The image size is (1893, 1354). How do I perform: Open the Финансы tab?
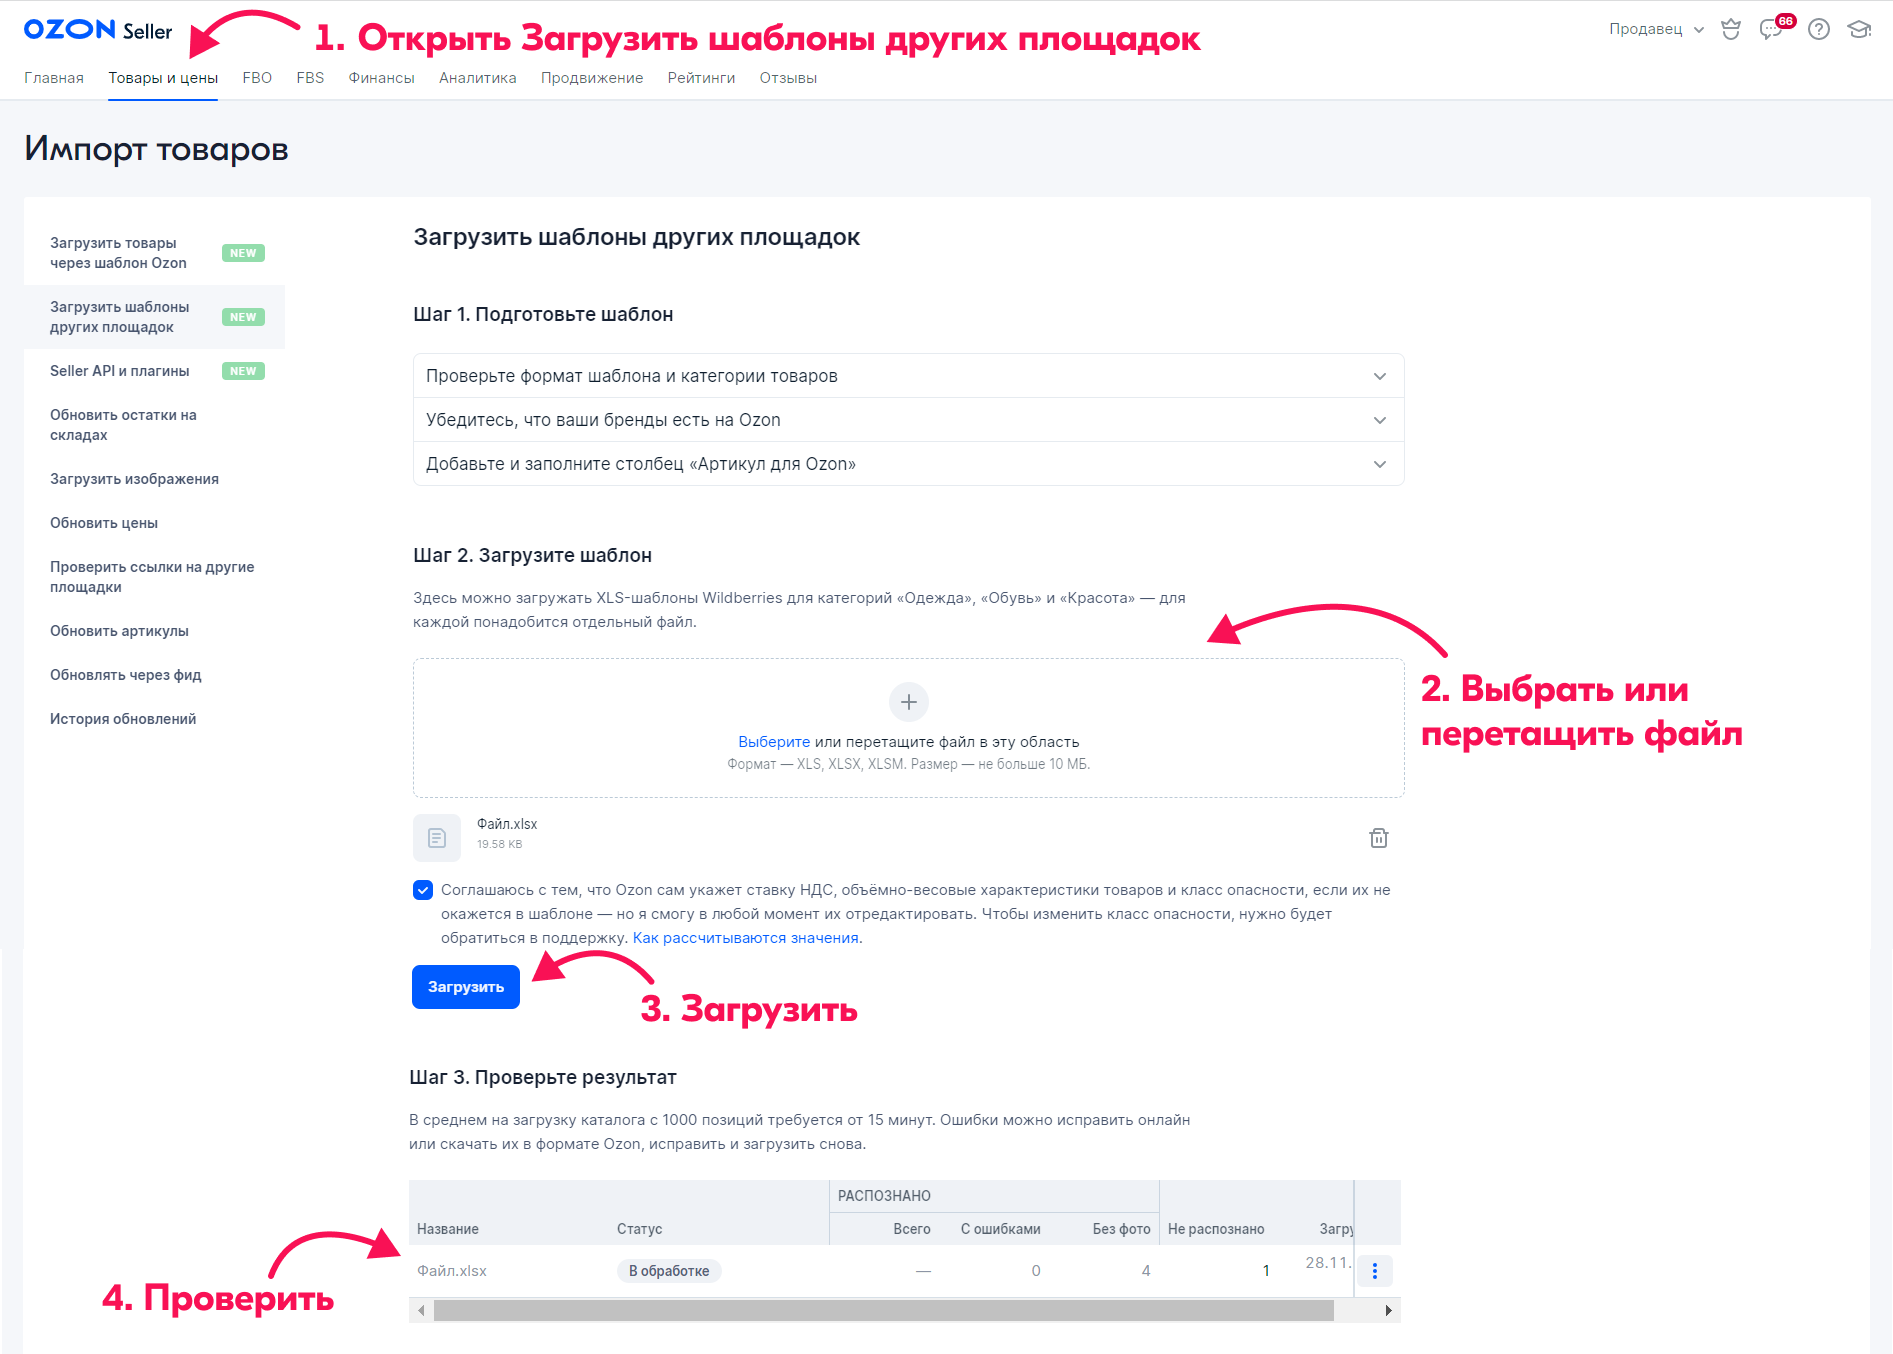(381, 78)
